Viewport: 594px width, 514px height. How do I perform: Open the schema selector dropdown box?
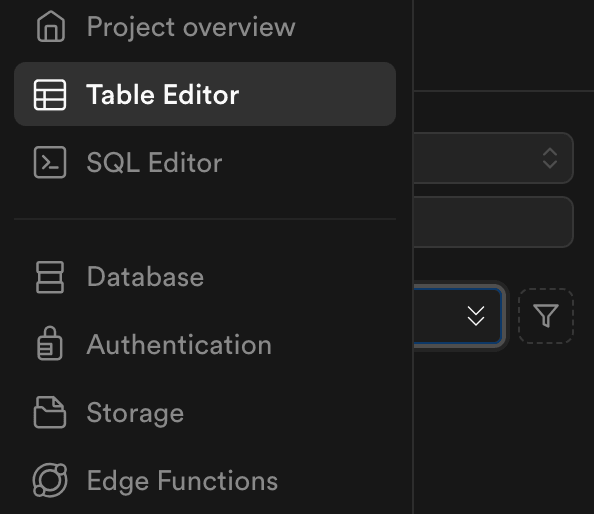point(494,158)
